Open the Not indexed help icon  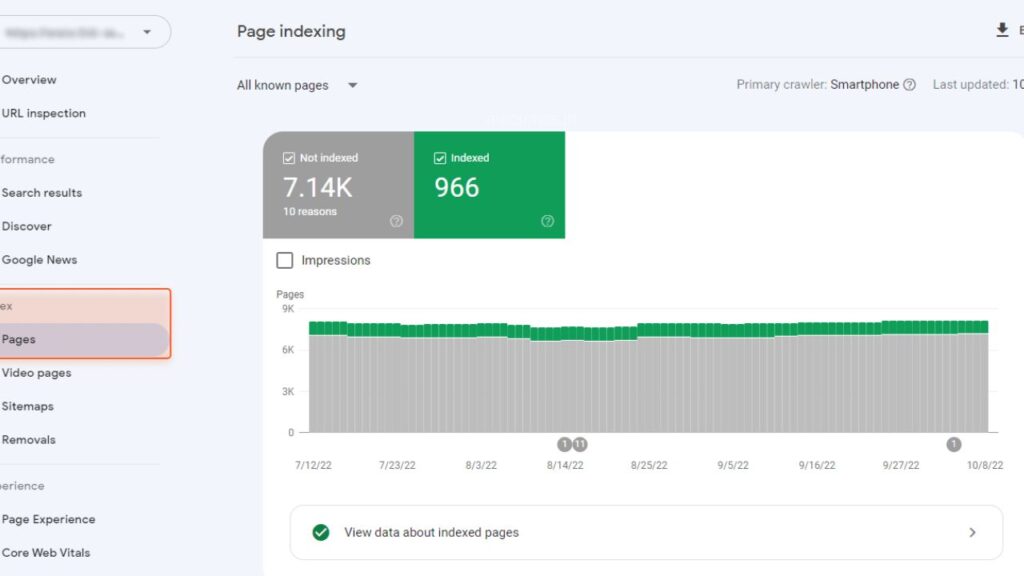[x=396, y=221]
